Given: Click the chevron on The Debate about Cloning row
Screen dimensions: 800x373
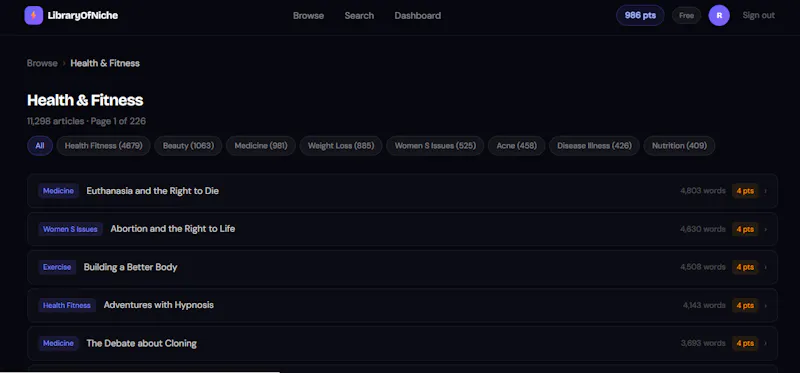Looking at the screenshot, I should coord(765,343).
